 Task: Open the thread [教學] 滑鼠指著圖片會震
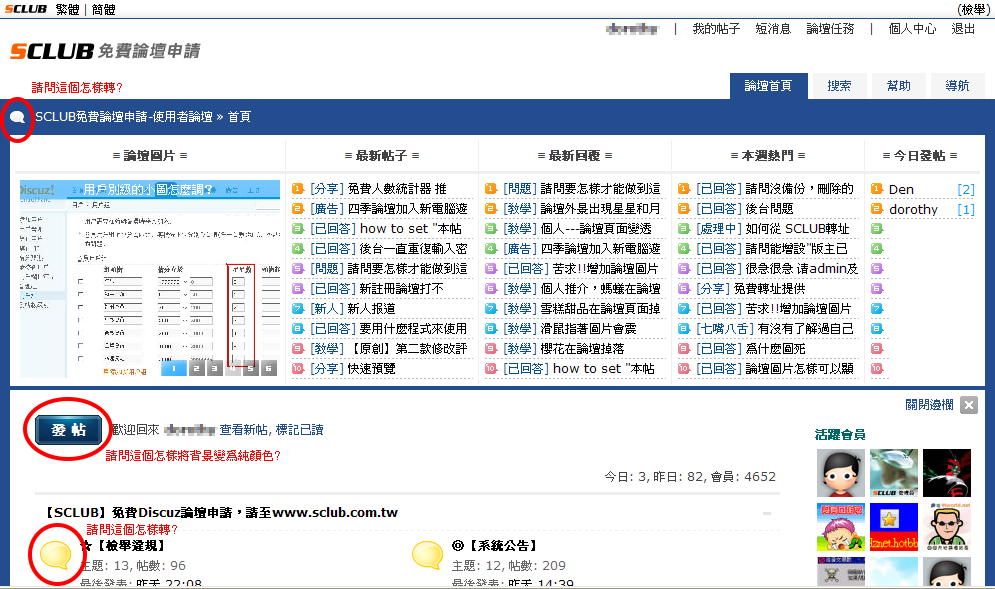[x=570, y=329]
